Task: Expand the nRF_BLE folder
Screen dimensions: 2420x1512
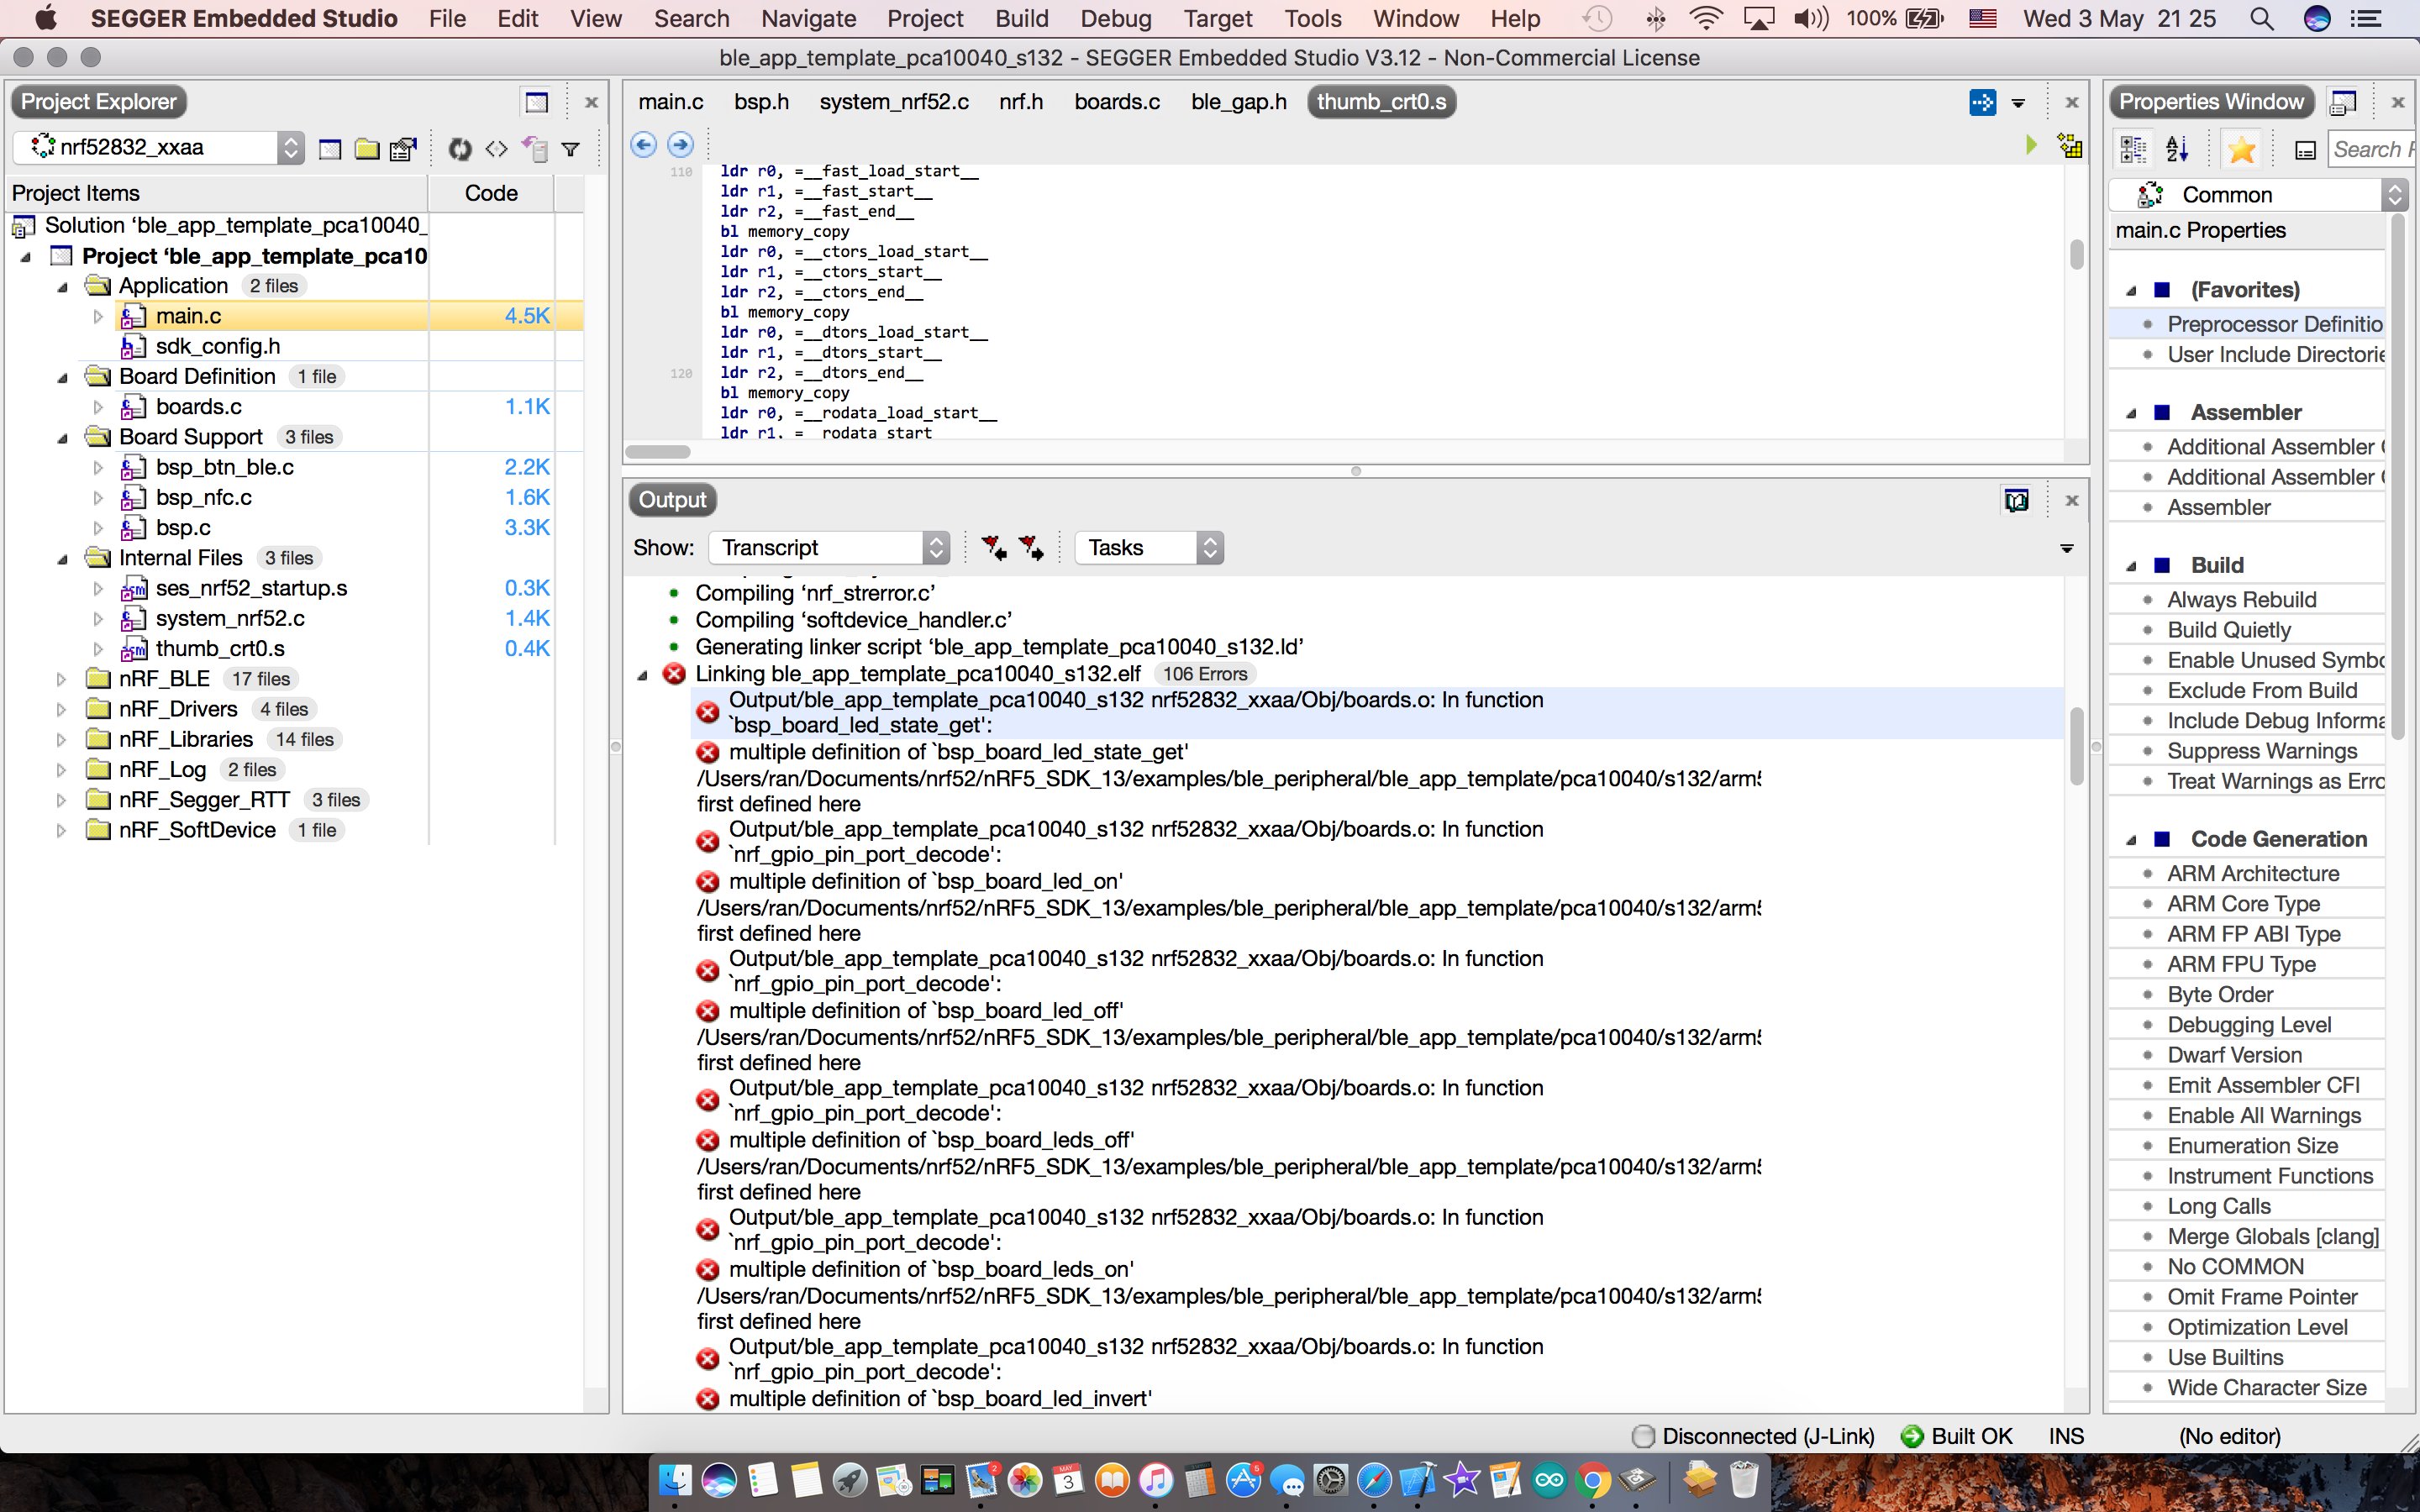Action: pyautogui.click(x=61, y=680)
